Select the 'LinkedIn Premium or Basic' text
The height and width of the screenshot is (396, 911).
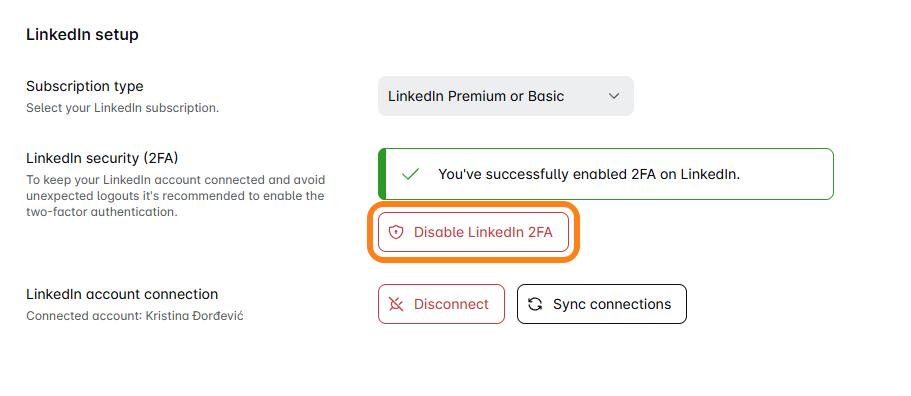tap(476, 96)
